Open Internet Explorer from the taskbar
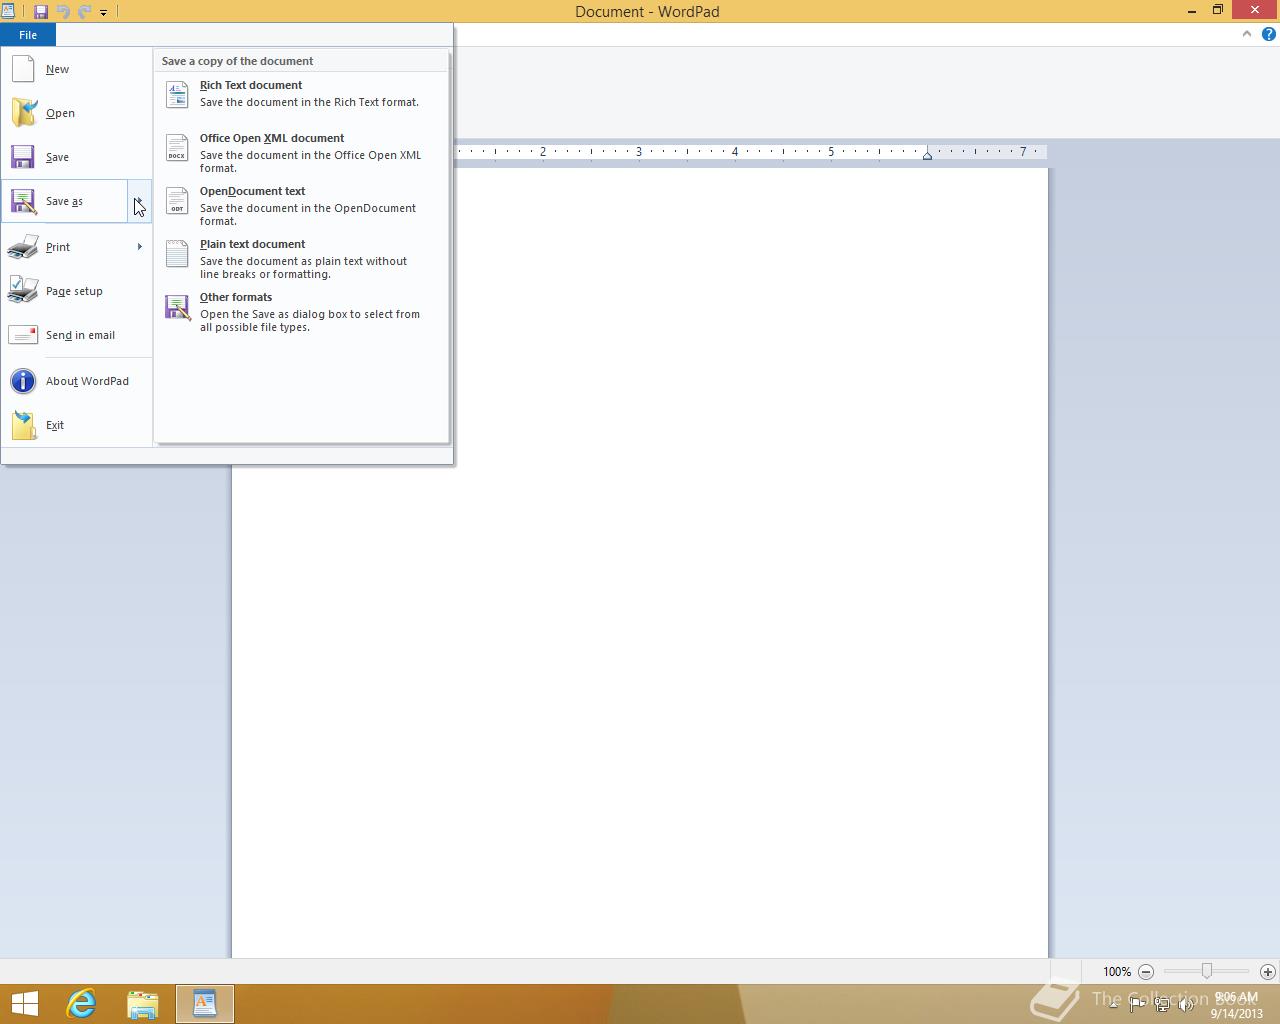Screen dimensions: 1280x1024 [81, 1004]
